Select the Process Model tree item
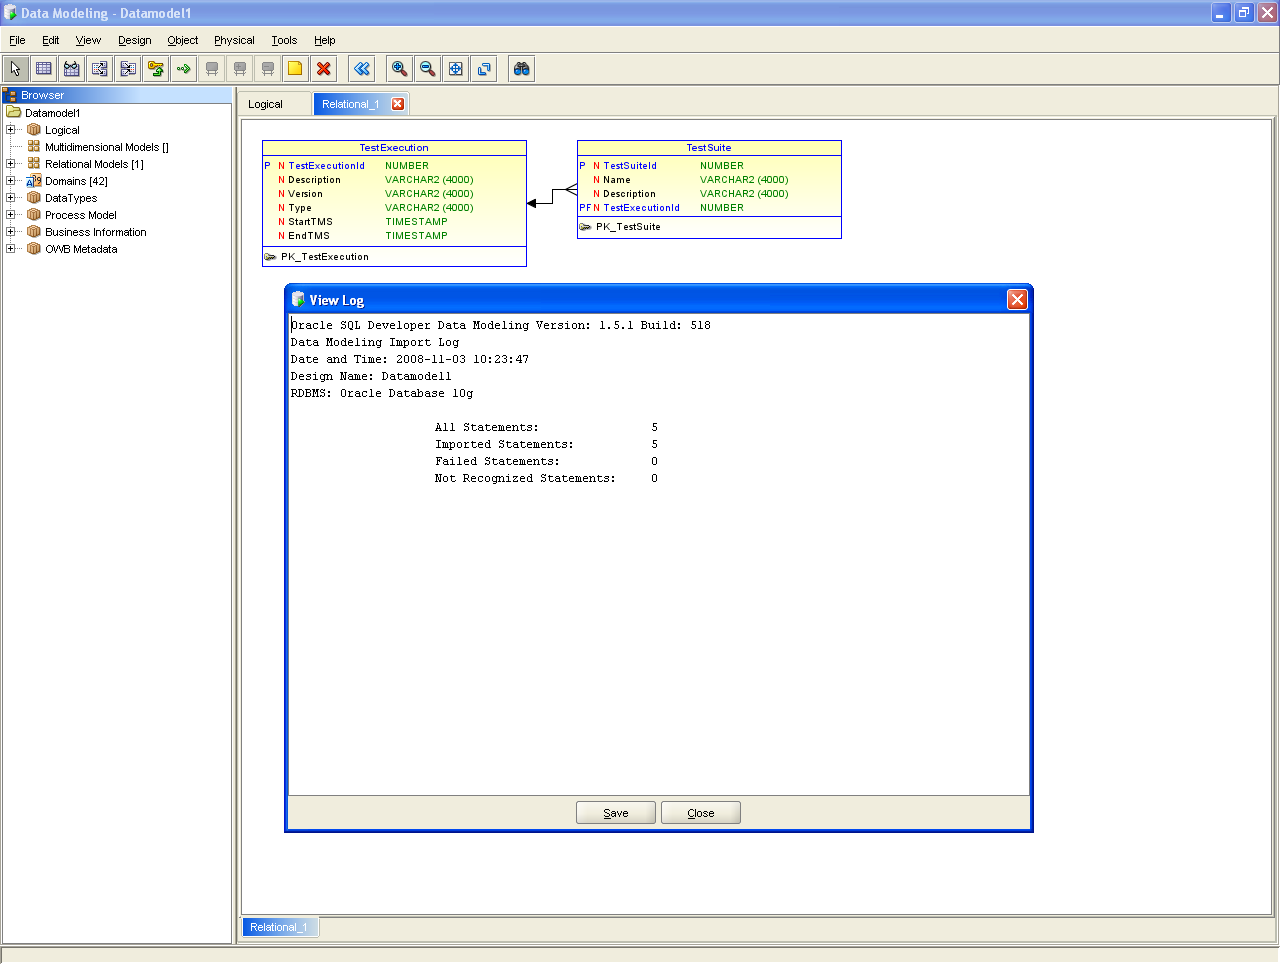This screenshot has height=964, width=1280. [80, 215]
